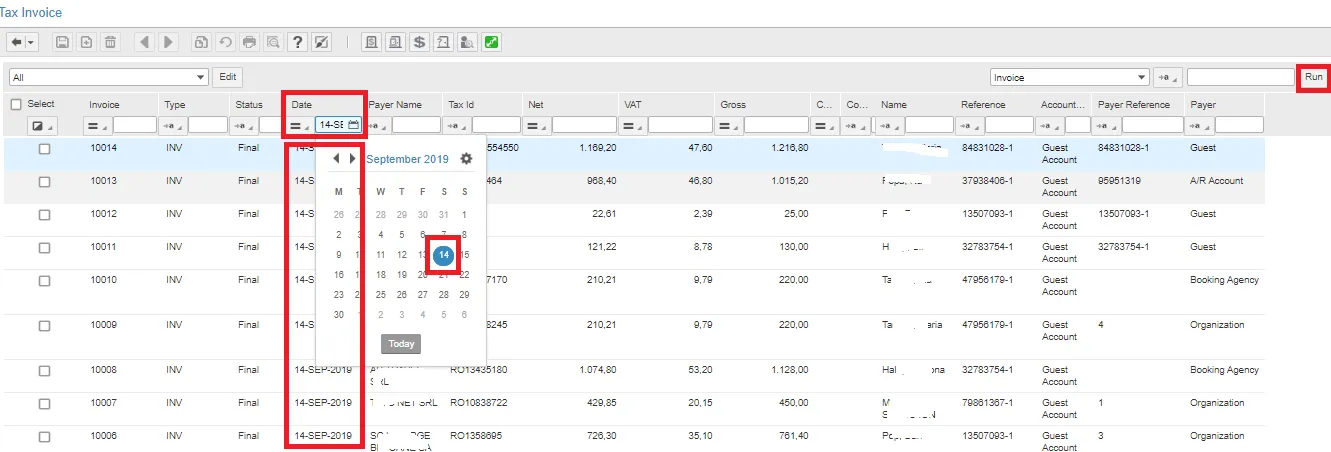Open back button dropdown arrow
Screen dimensions: 1331x452
30,42
